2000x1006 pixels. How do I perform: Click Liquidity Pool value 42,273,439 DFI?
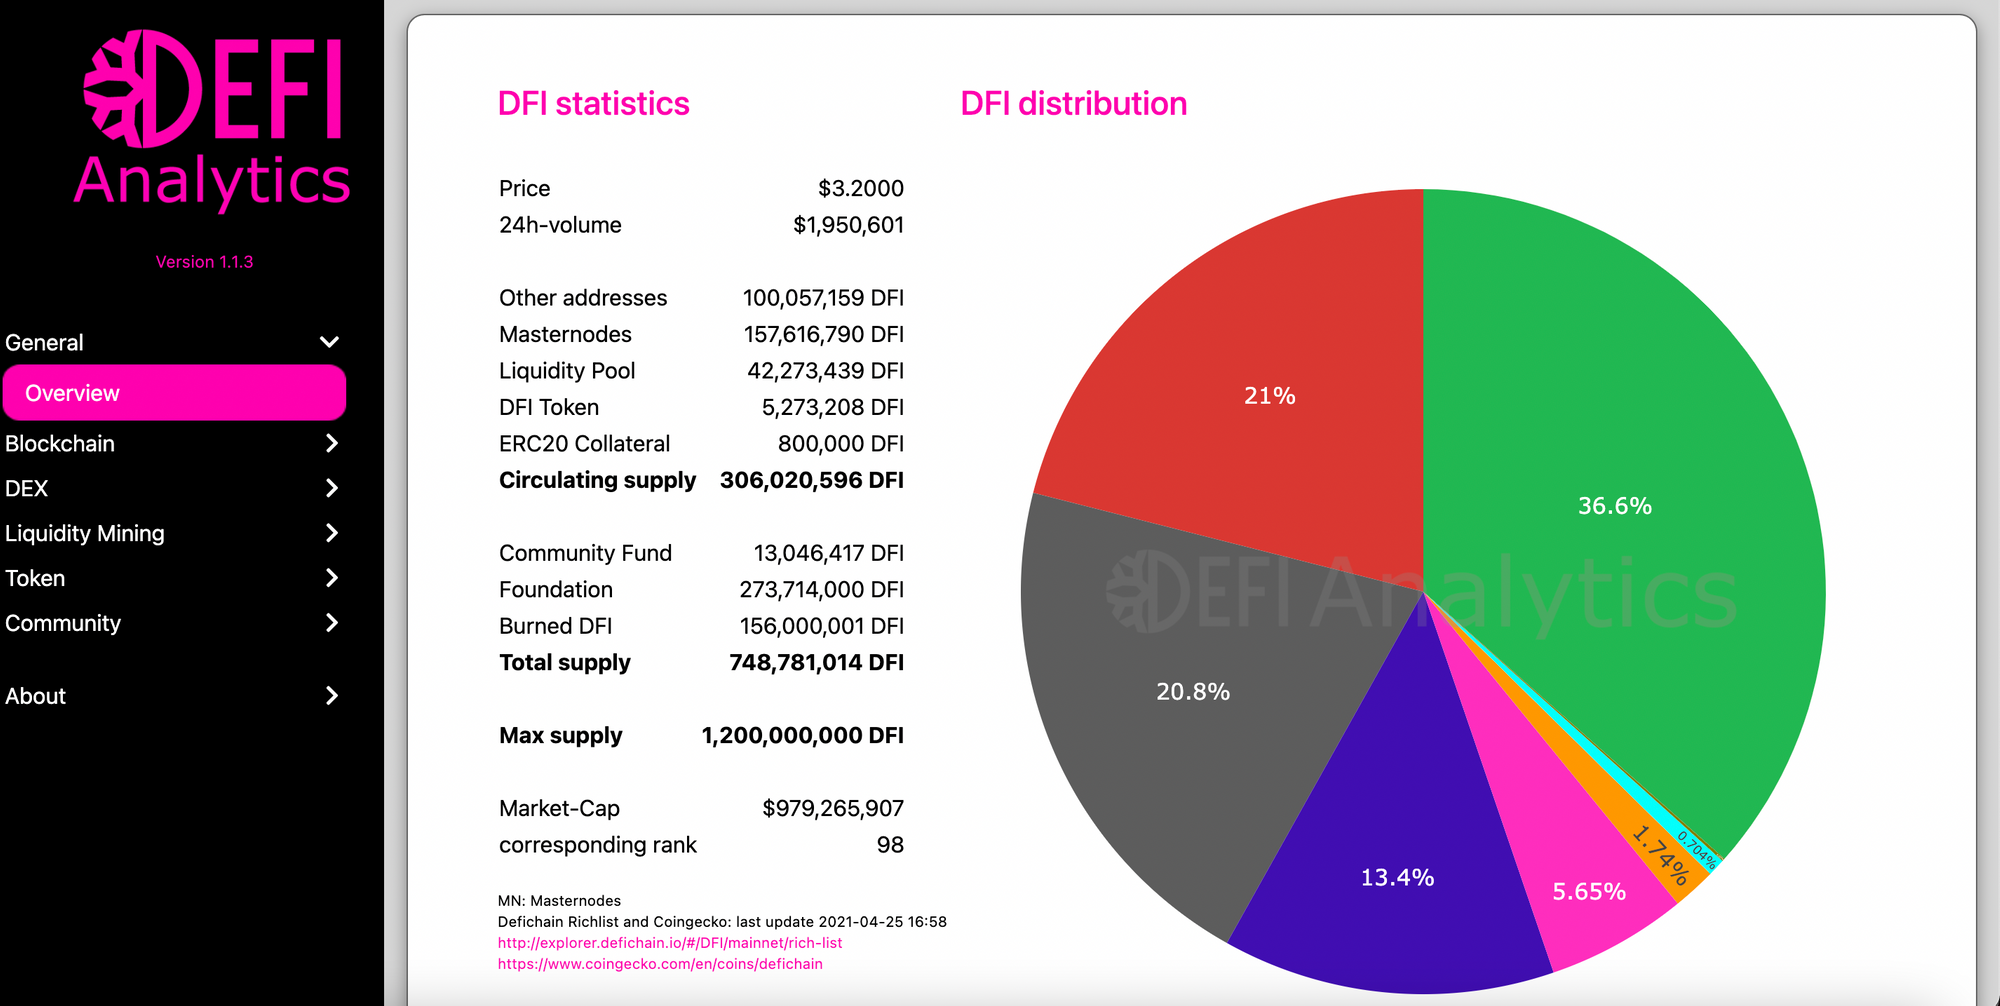(826, 371)
